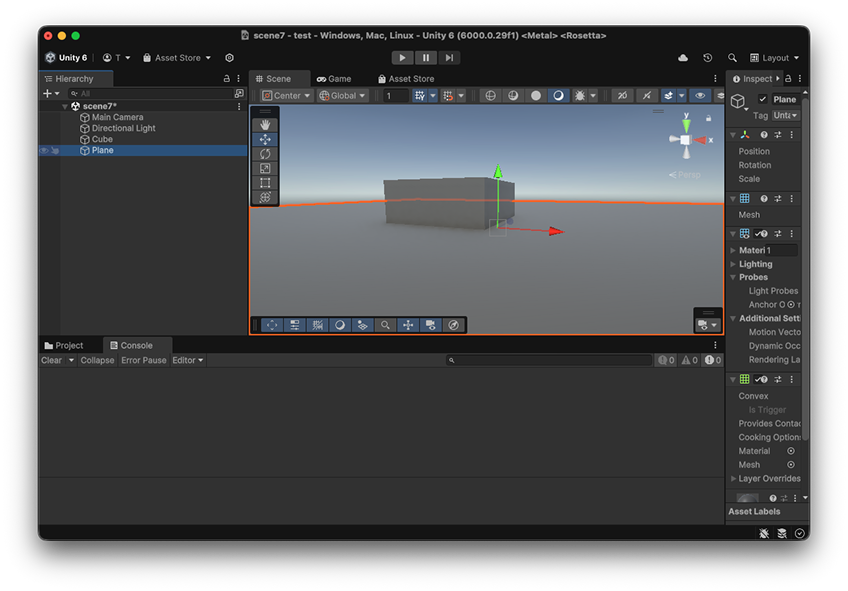This screenshot has height=591, width=848.
Task: Select the Scale tool in Scene toolbar
Action: click(x=265, y=168)
